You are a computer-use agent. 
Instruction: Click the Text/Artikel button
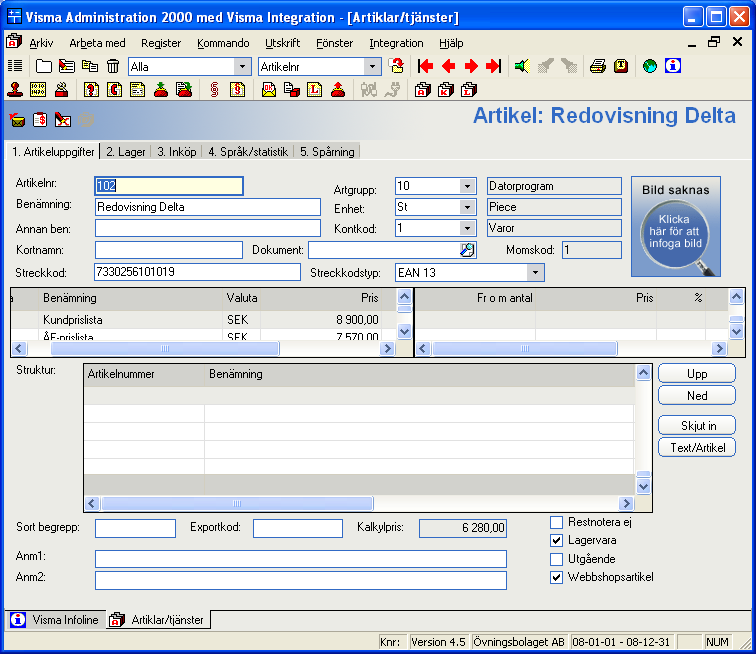[697, 448]
